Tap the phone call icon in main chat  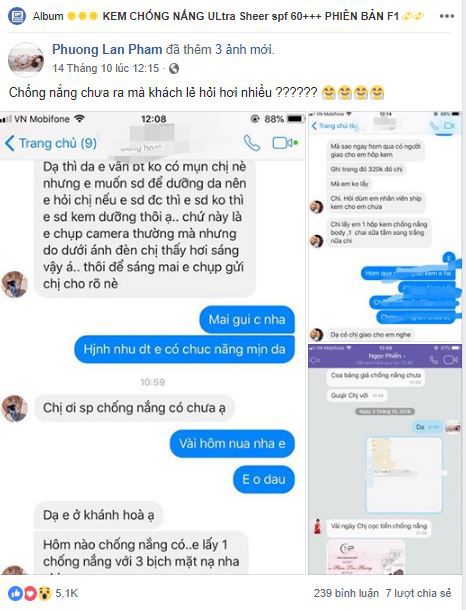(252, 143)
